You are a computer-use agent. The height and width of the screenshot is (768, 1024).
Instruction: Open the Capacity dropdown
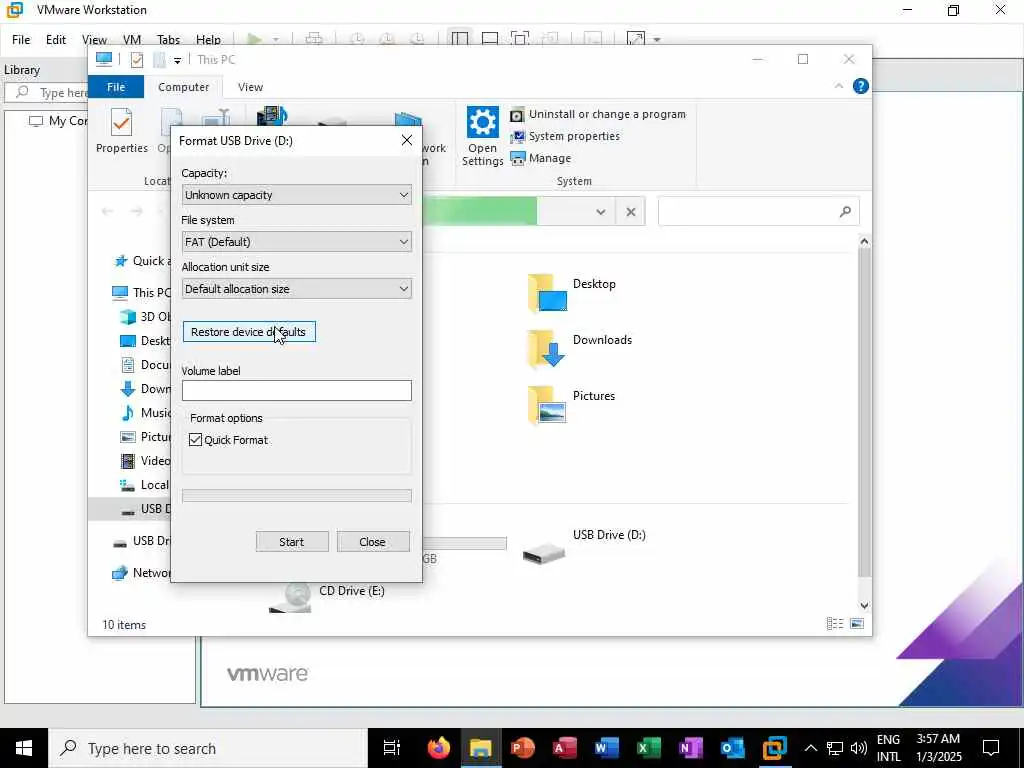[x=296, y=195]
